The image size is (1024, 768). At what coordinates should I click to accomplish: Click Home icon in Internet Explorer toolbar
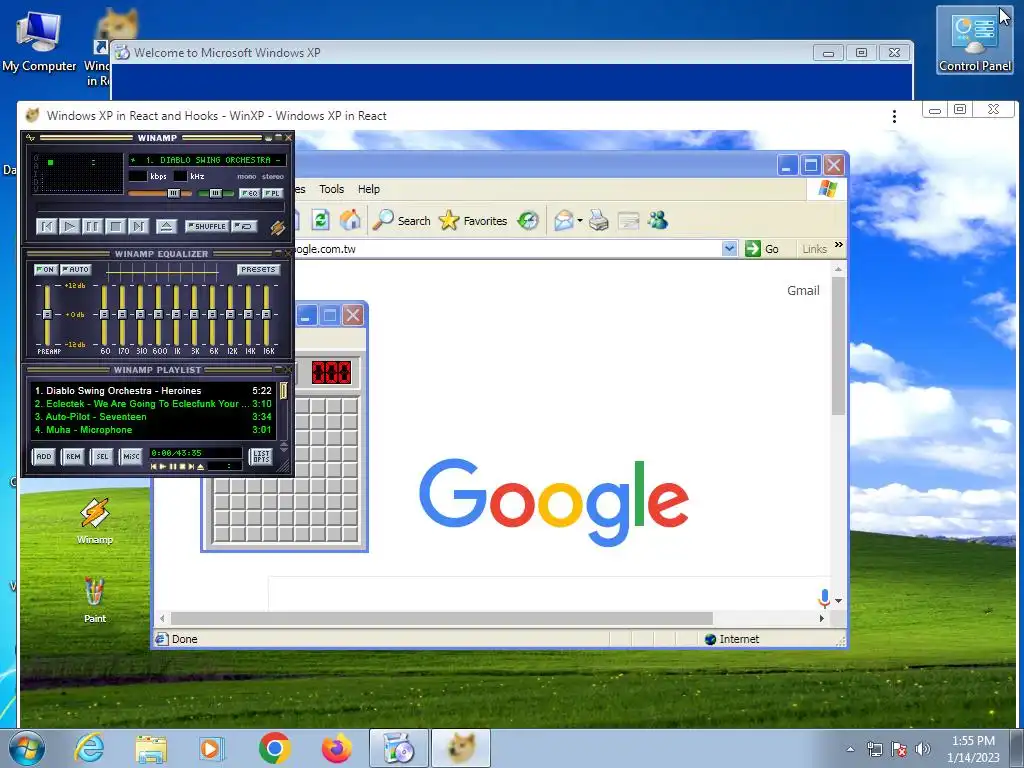[350, 220]
